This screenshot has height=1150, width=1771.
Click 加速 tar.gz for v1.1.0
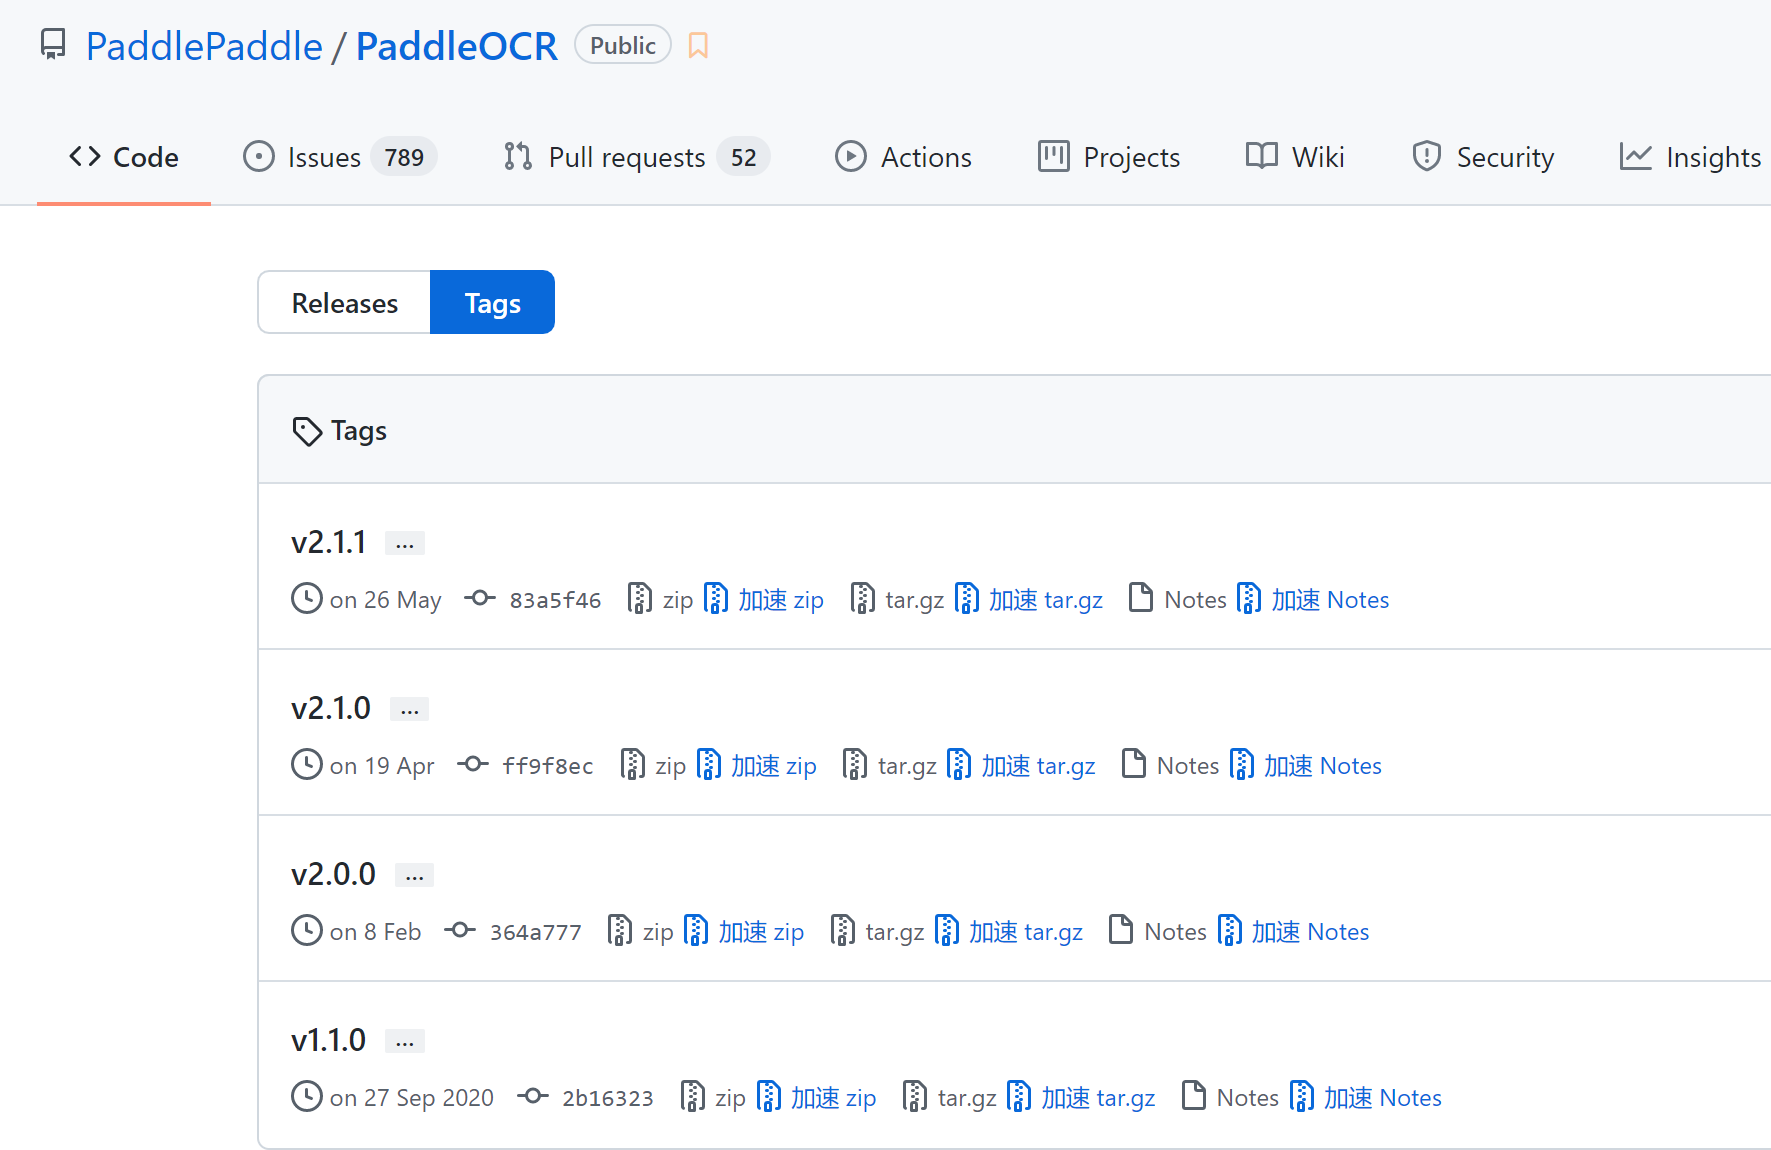click(1082, 1097)
